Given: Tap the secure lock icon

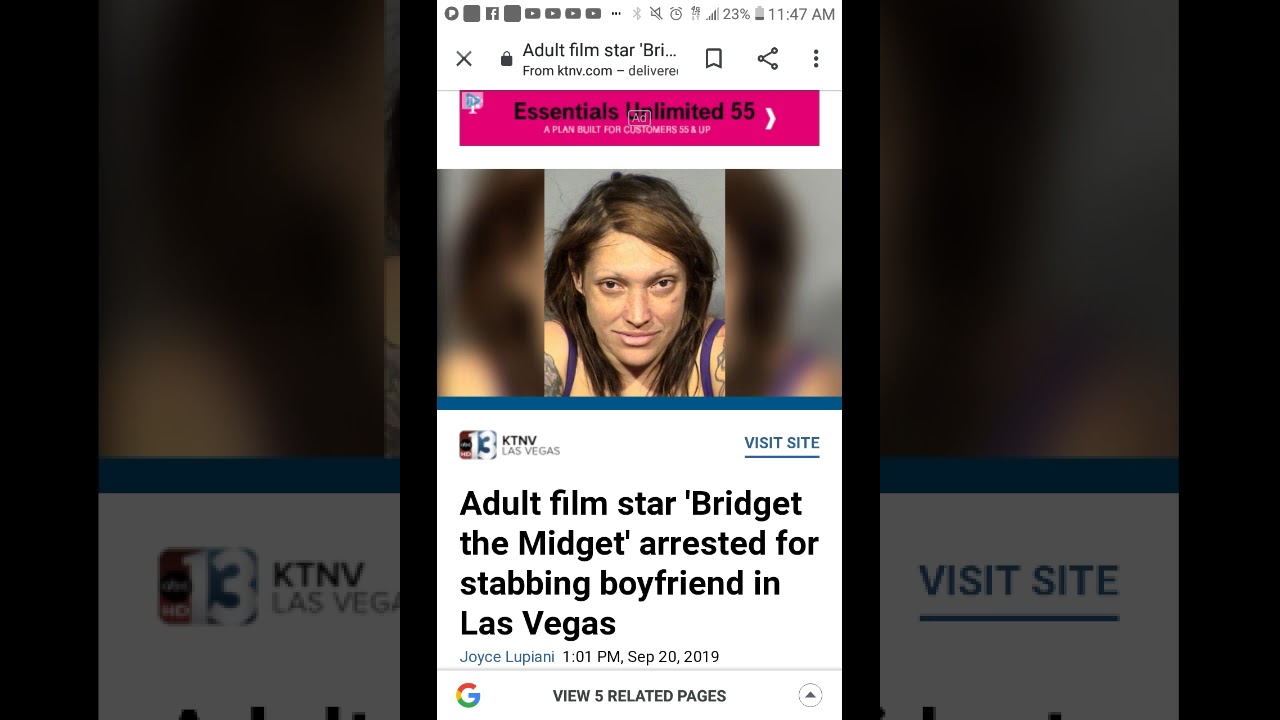Looking at the screenshot, I should (x=506, y=59).
